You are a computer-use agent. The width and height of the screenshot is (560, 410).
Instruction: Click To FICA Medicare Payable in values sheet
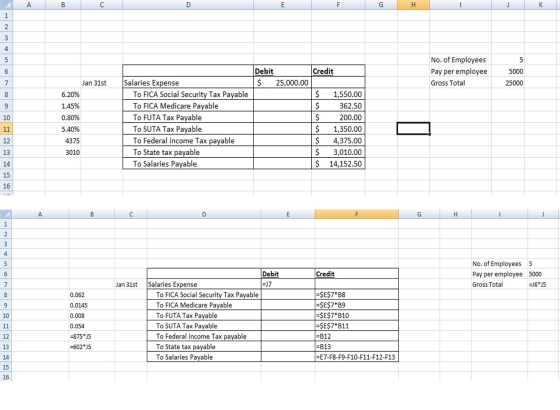(176, 106)
